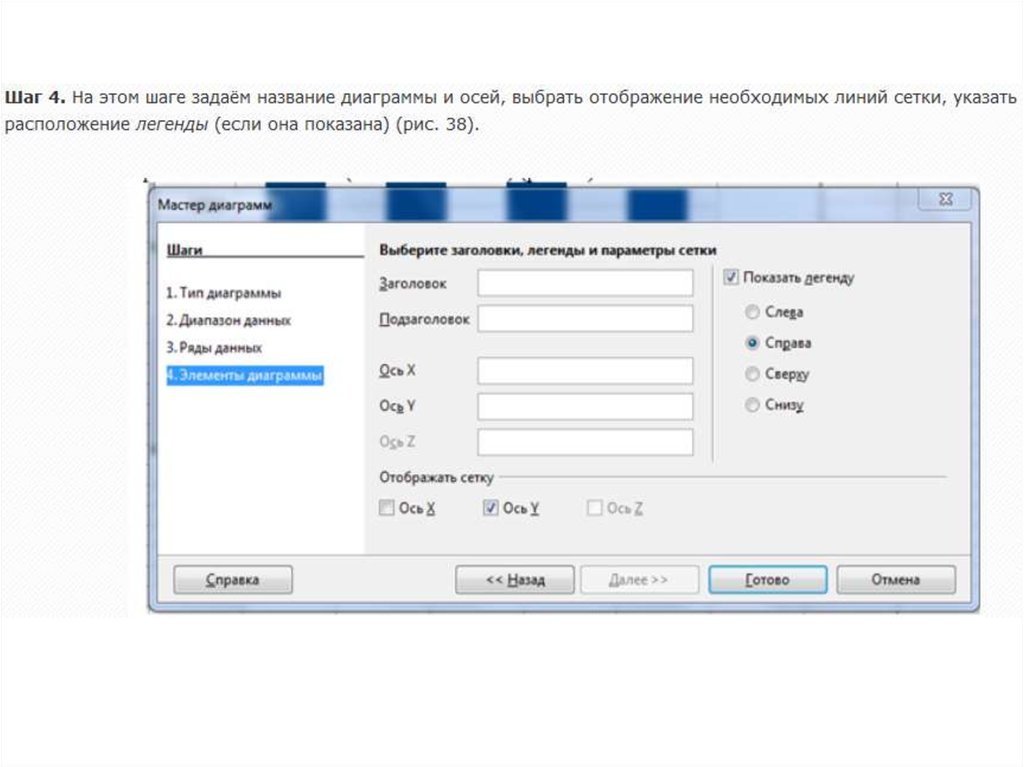
Task: Click the Отмена cancel button
Action: [895, 580]
